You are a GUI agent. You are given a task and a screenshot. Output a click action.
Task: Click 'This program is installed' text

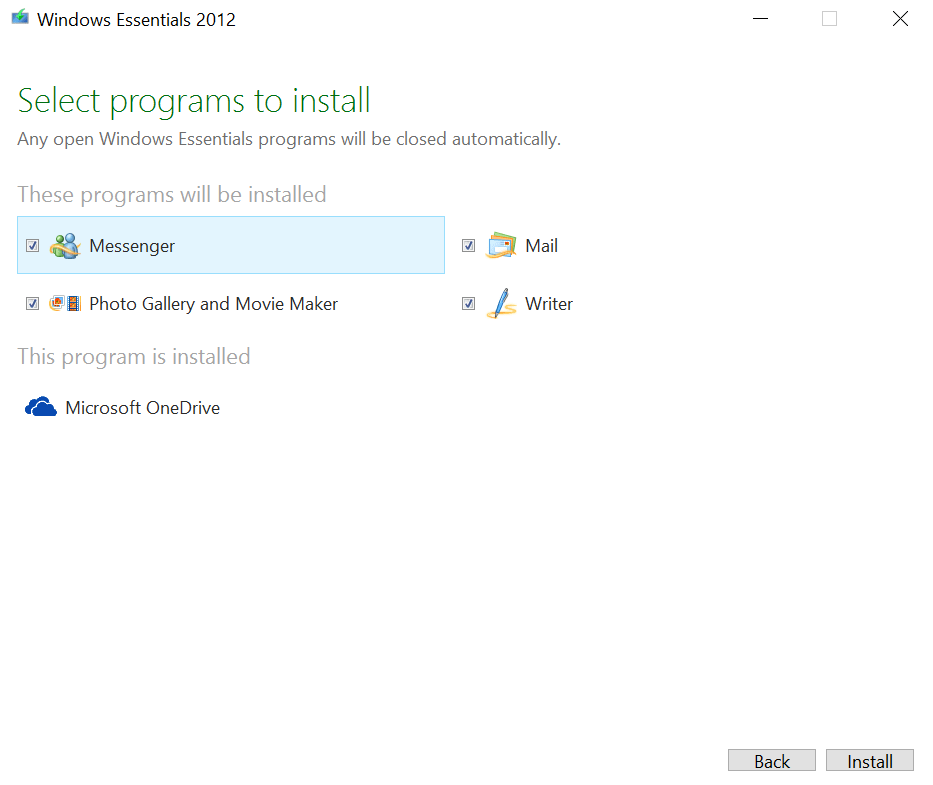click(134, 356)
